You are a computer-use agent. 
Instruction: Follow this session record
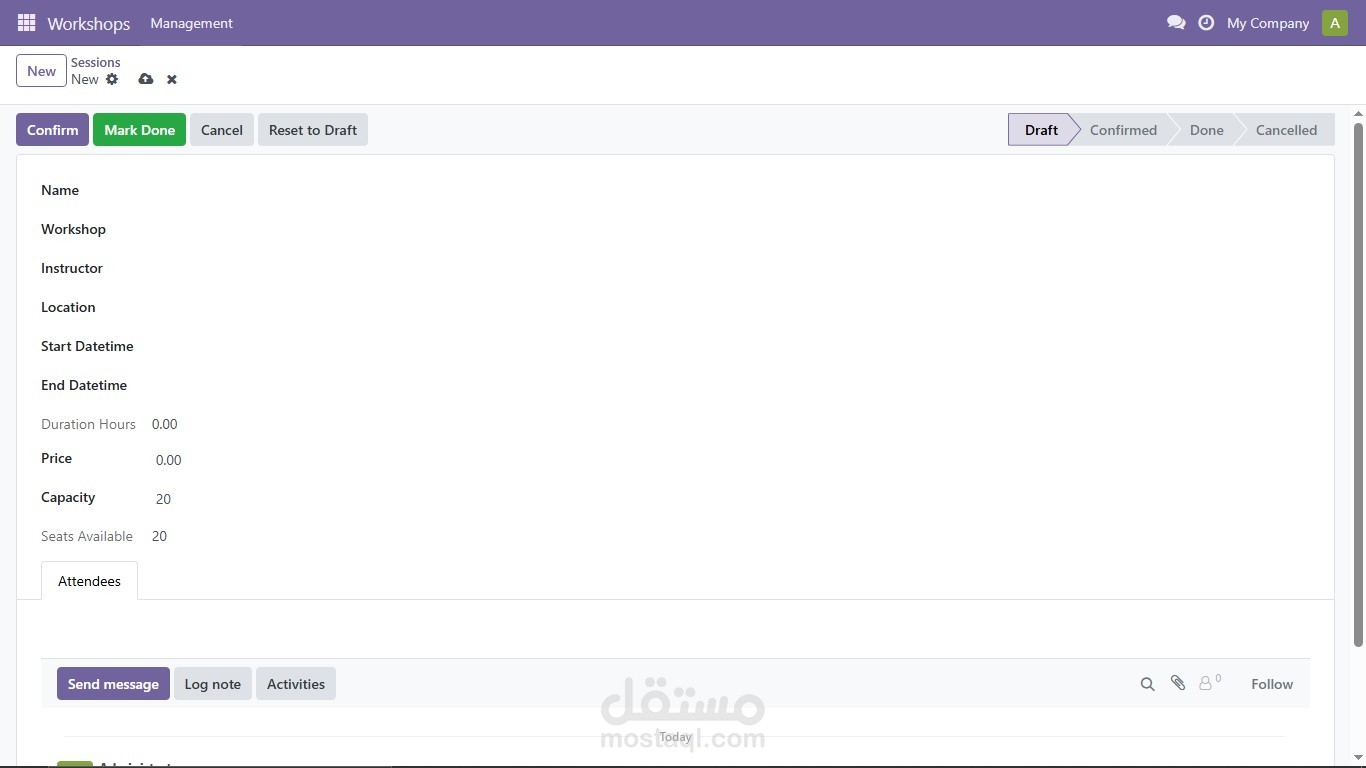(x=1272, y=684)
